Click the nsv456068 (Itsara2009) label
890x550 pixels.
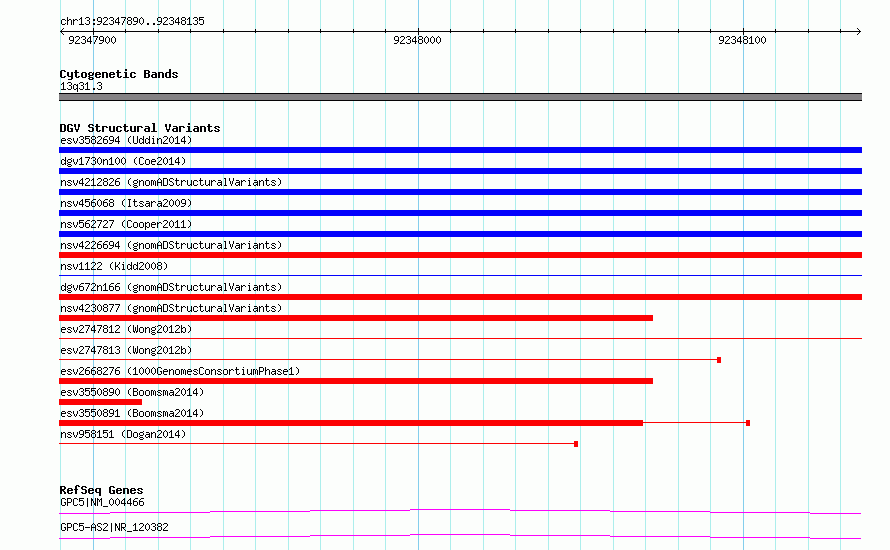[126, 203]
